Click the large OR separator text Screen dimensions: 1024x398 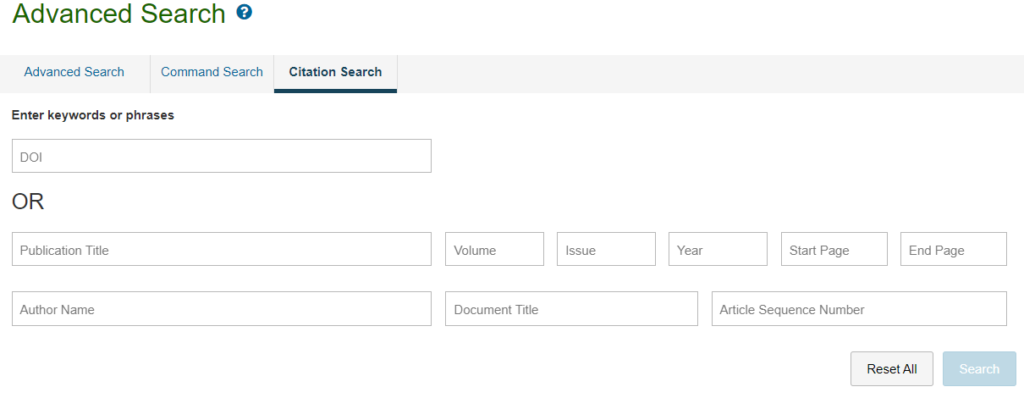pos(28,202)
